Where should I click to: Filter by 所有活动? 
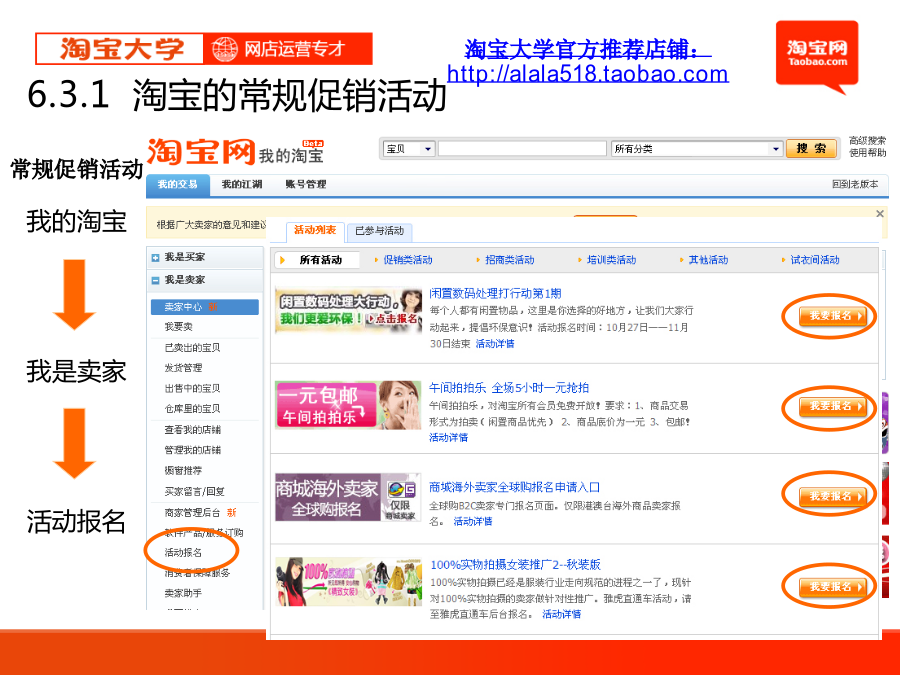[x=320, y=260]
